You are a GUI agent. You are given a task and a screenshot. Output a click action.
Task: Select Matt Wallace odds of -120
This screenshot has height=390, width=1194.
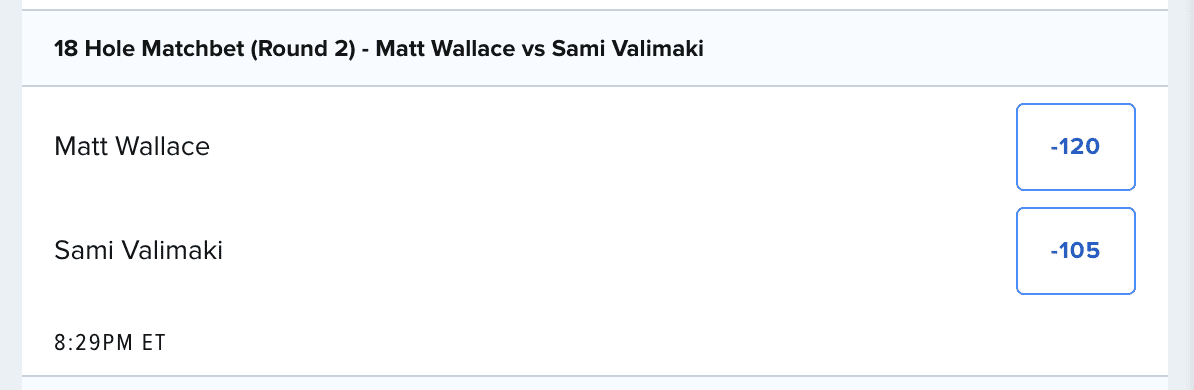[x=1075, y=147]
